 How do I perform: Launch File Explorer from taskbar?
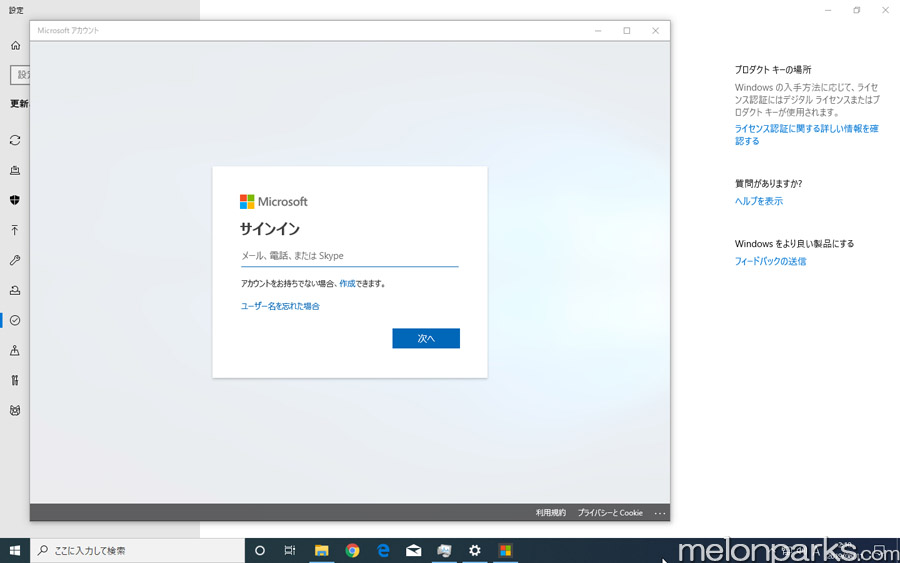point(321,550)
